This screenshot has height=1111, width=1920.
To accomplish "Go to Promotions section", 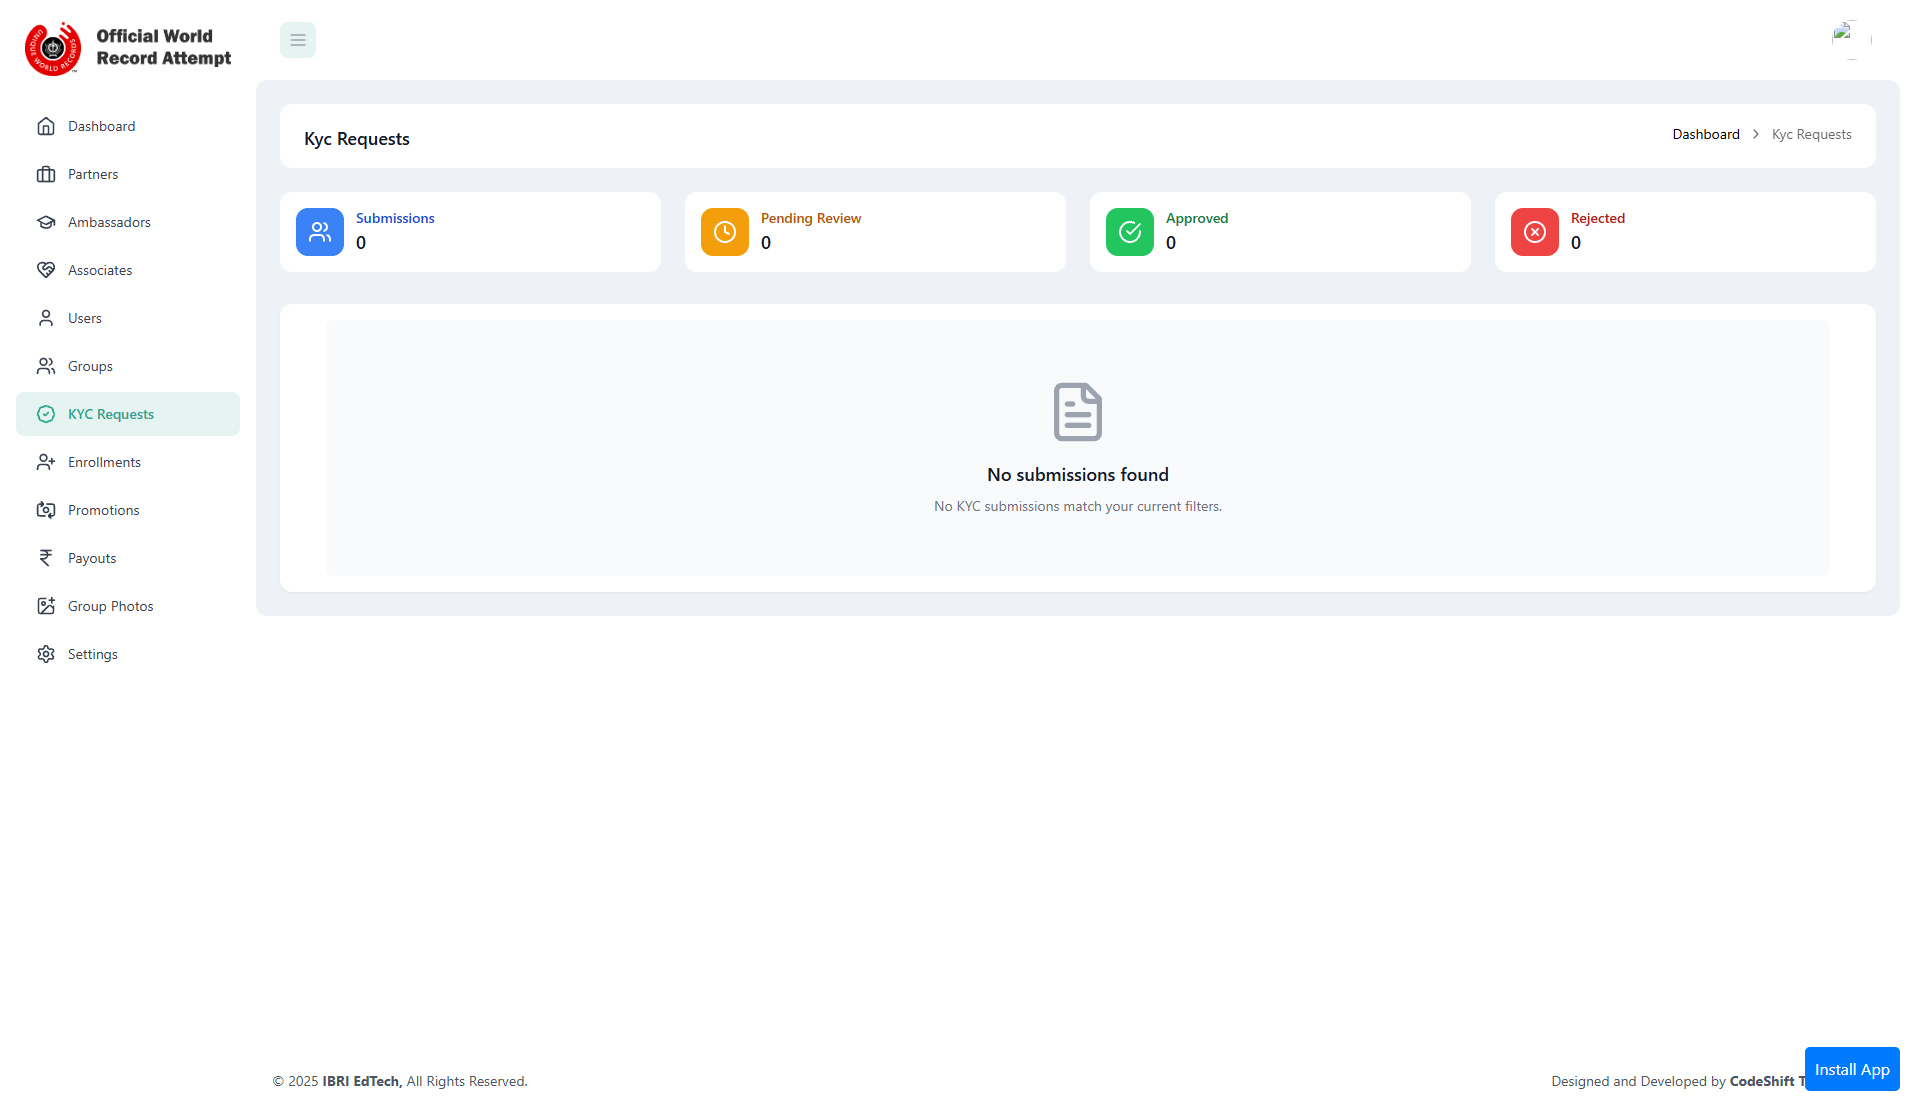I will click(x=128, y=510).
